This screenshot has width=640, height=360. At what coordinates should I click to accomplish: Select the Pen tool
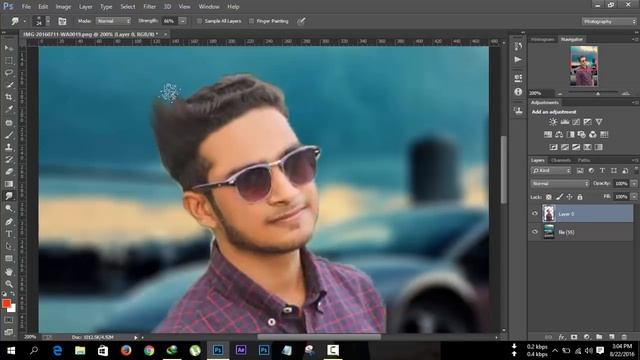pos(9,222)
